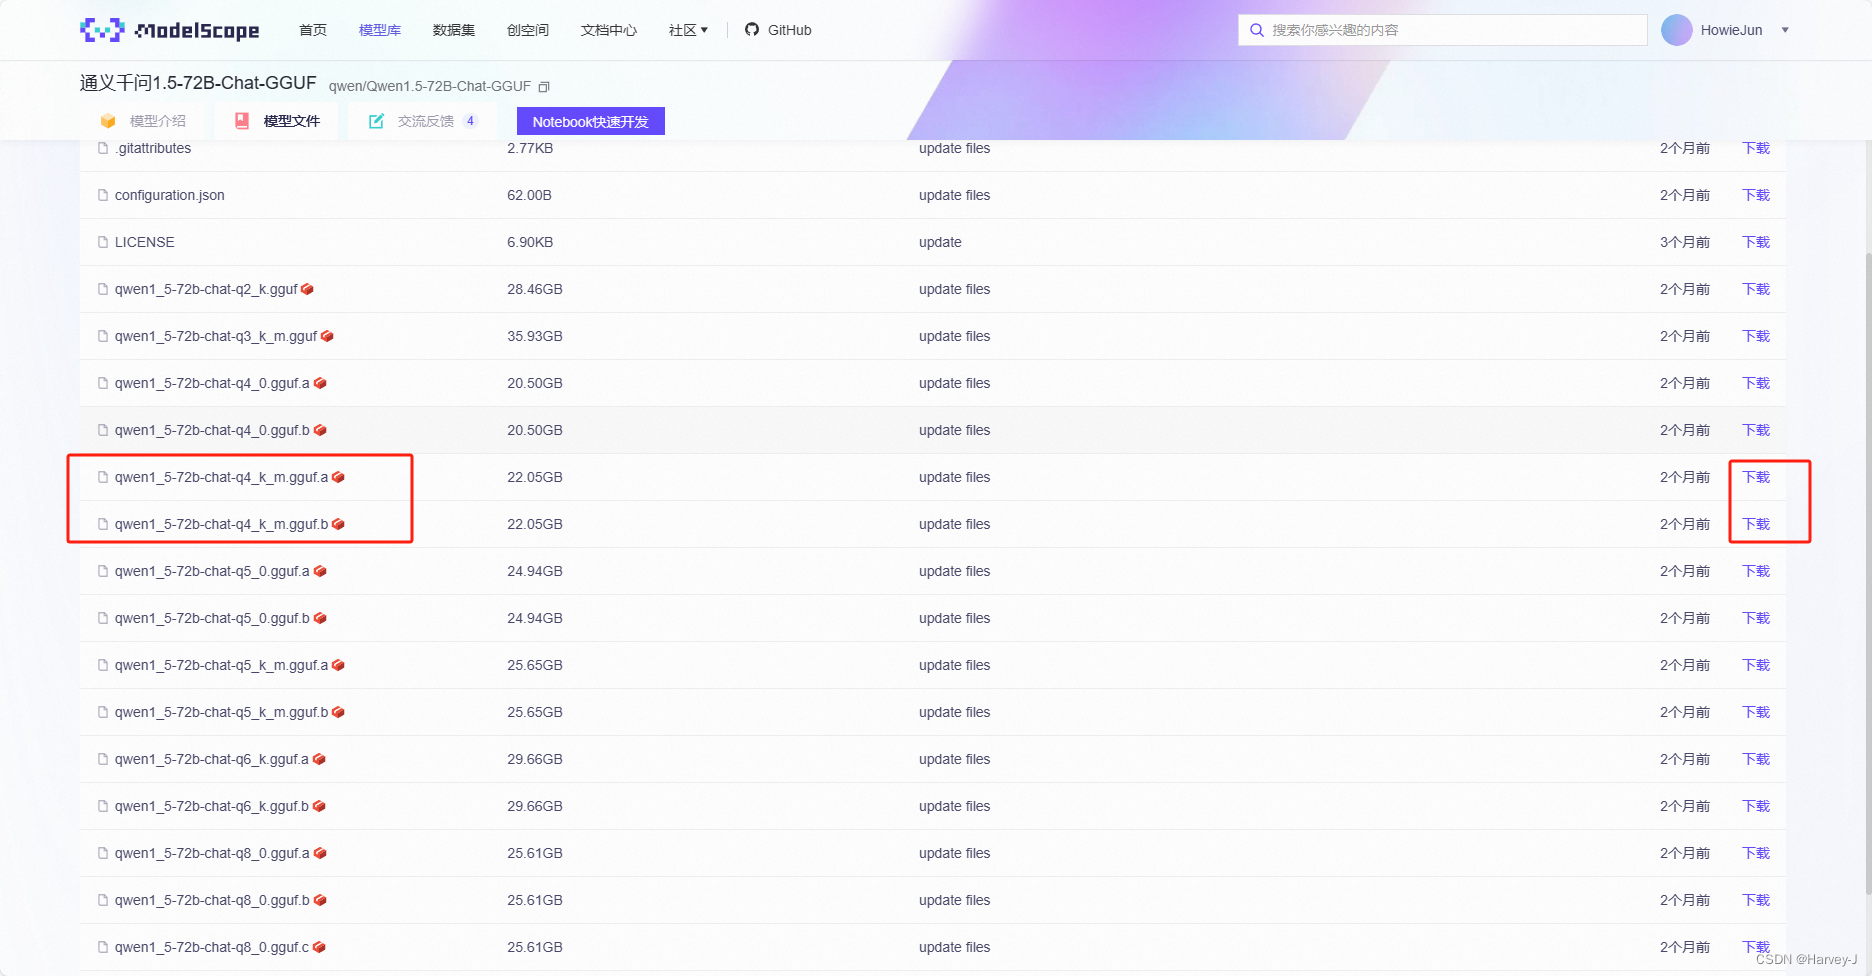
Task: Download qwen1_5-72b-chat-q4_k_m.gguf.a
Action: 1756,477
